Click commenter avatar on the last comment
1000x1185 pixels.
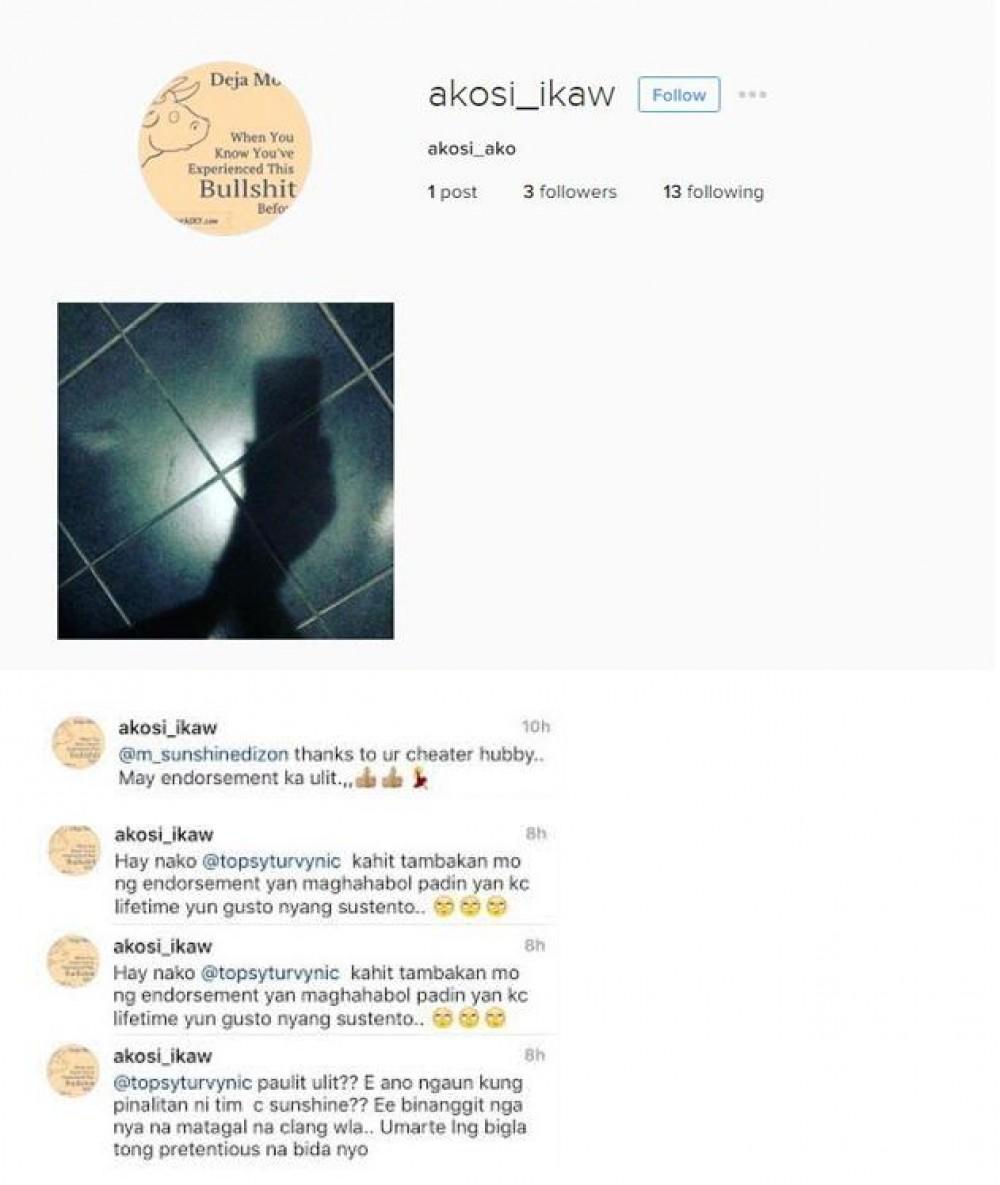click(x=73, y=1070)
